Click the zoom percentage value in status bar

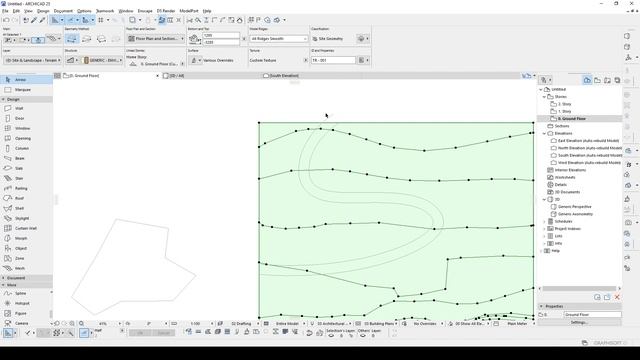(103, 324)
